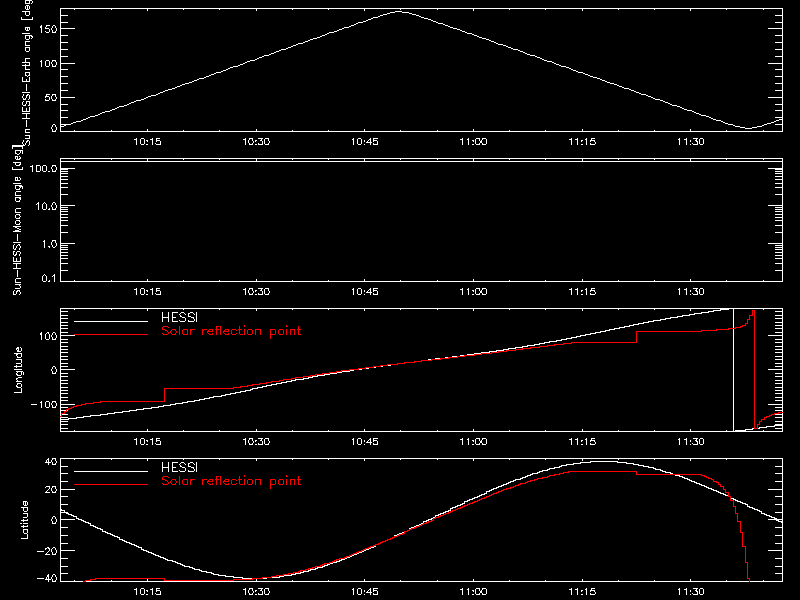Click the 11:30 label under the Latitude plot
The image size is (800, 600).
(x=691, y=592)
